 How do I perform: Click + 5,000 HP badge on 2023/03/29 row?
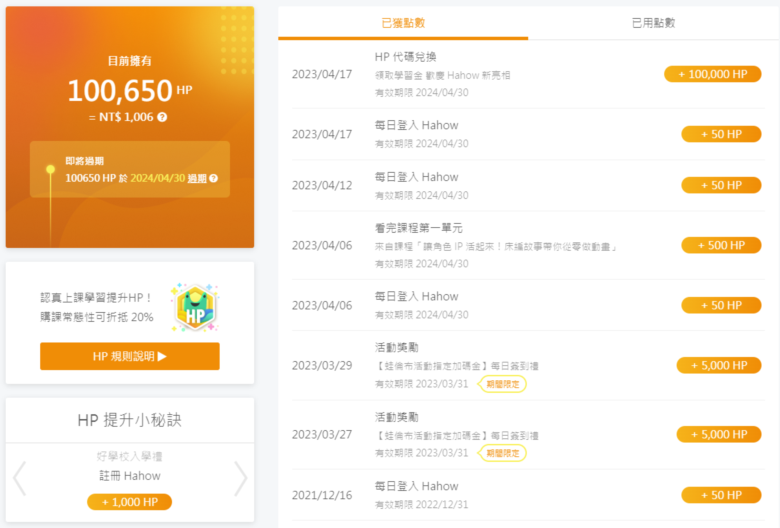click(x=719, y=365)
